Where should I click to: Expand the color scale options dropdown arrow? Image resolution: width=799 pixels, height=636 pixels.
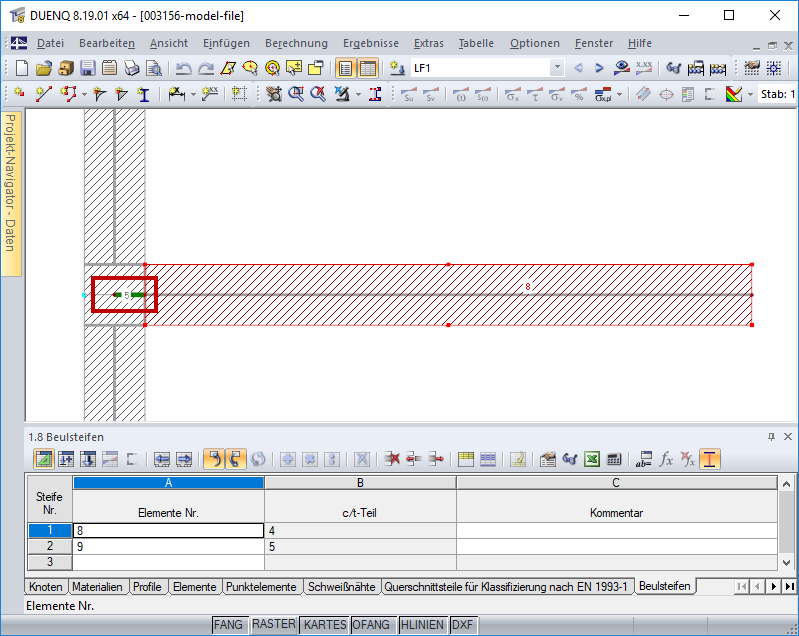[x=750, y=94]
